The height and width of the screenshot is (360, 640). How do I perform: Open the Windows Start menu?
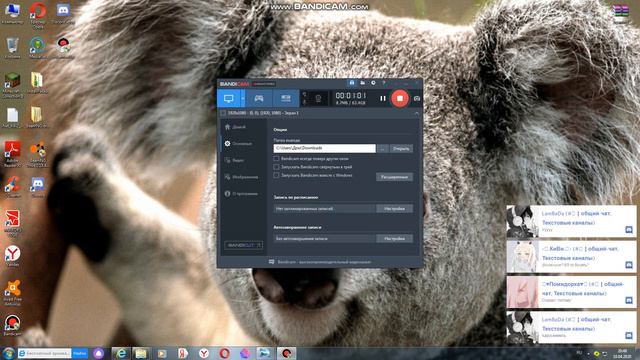[x=8, y=353]
